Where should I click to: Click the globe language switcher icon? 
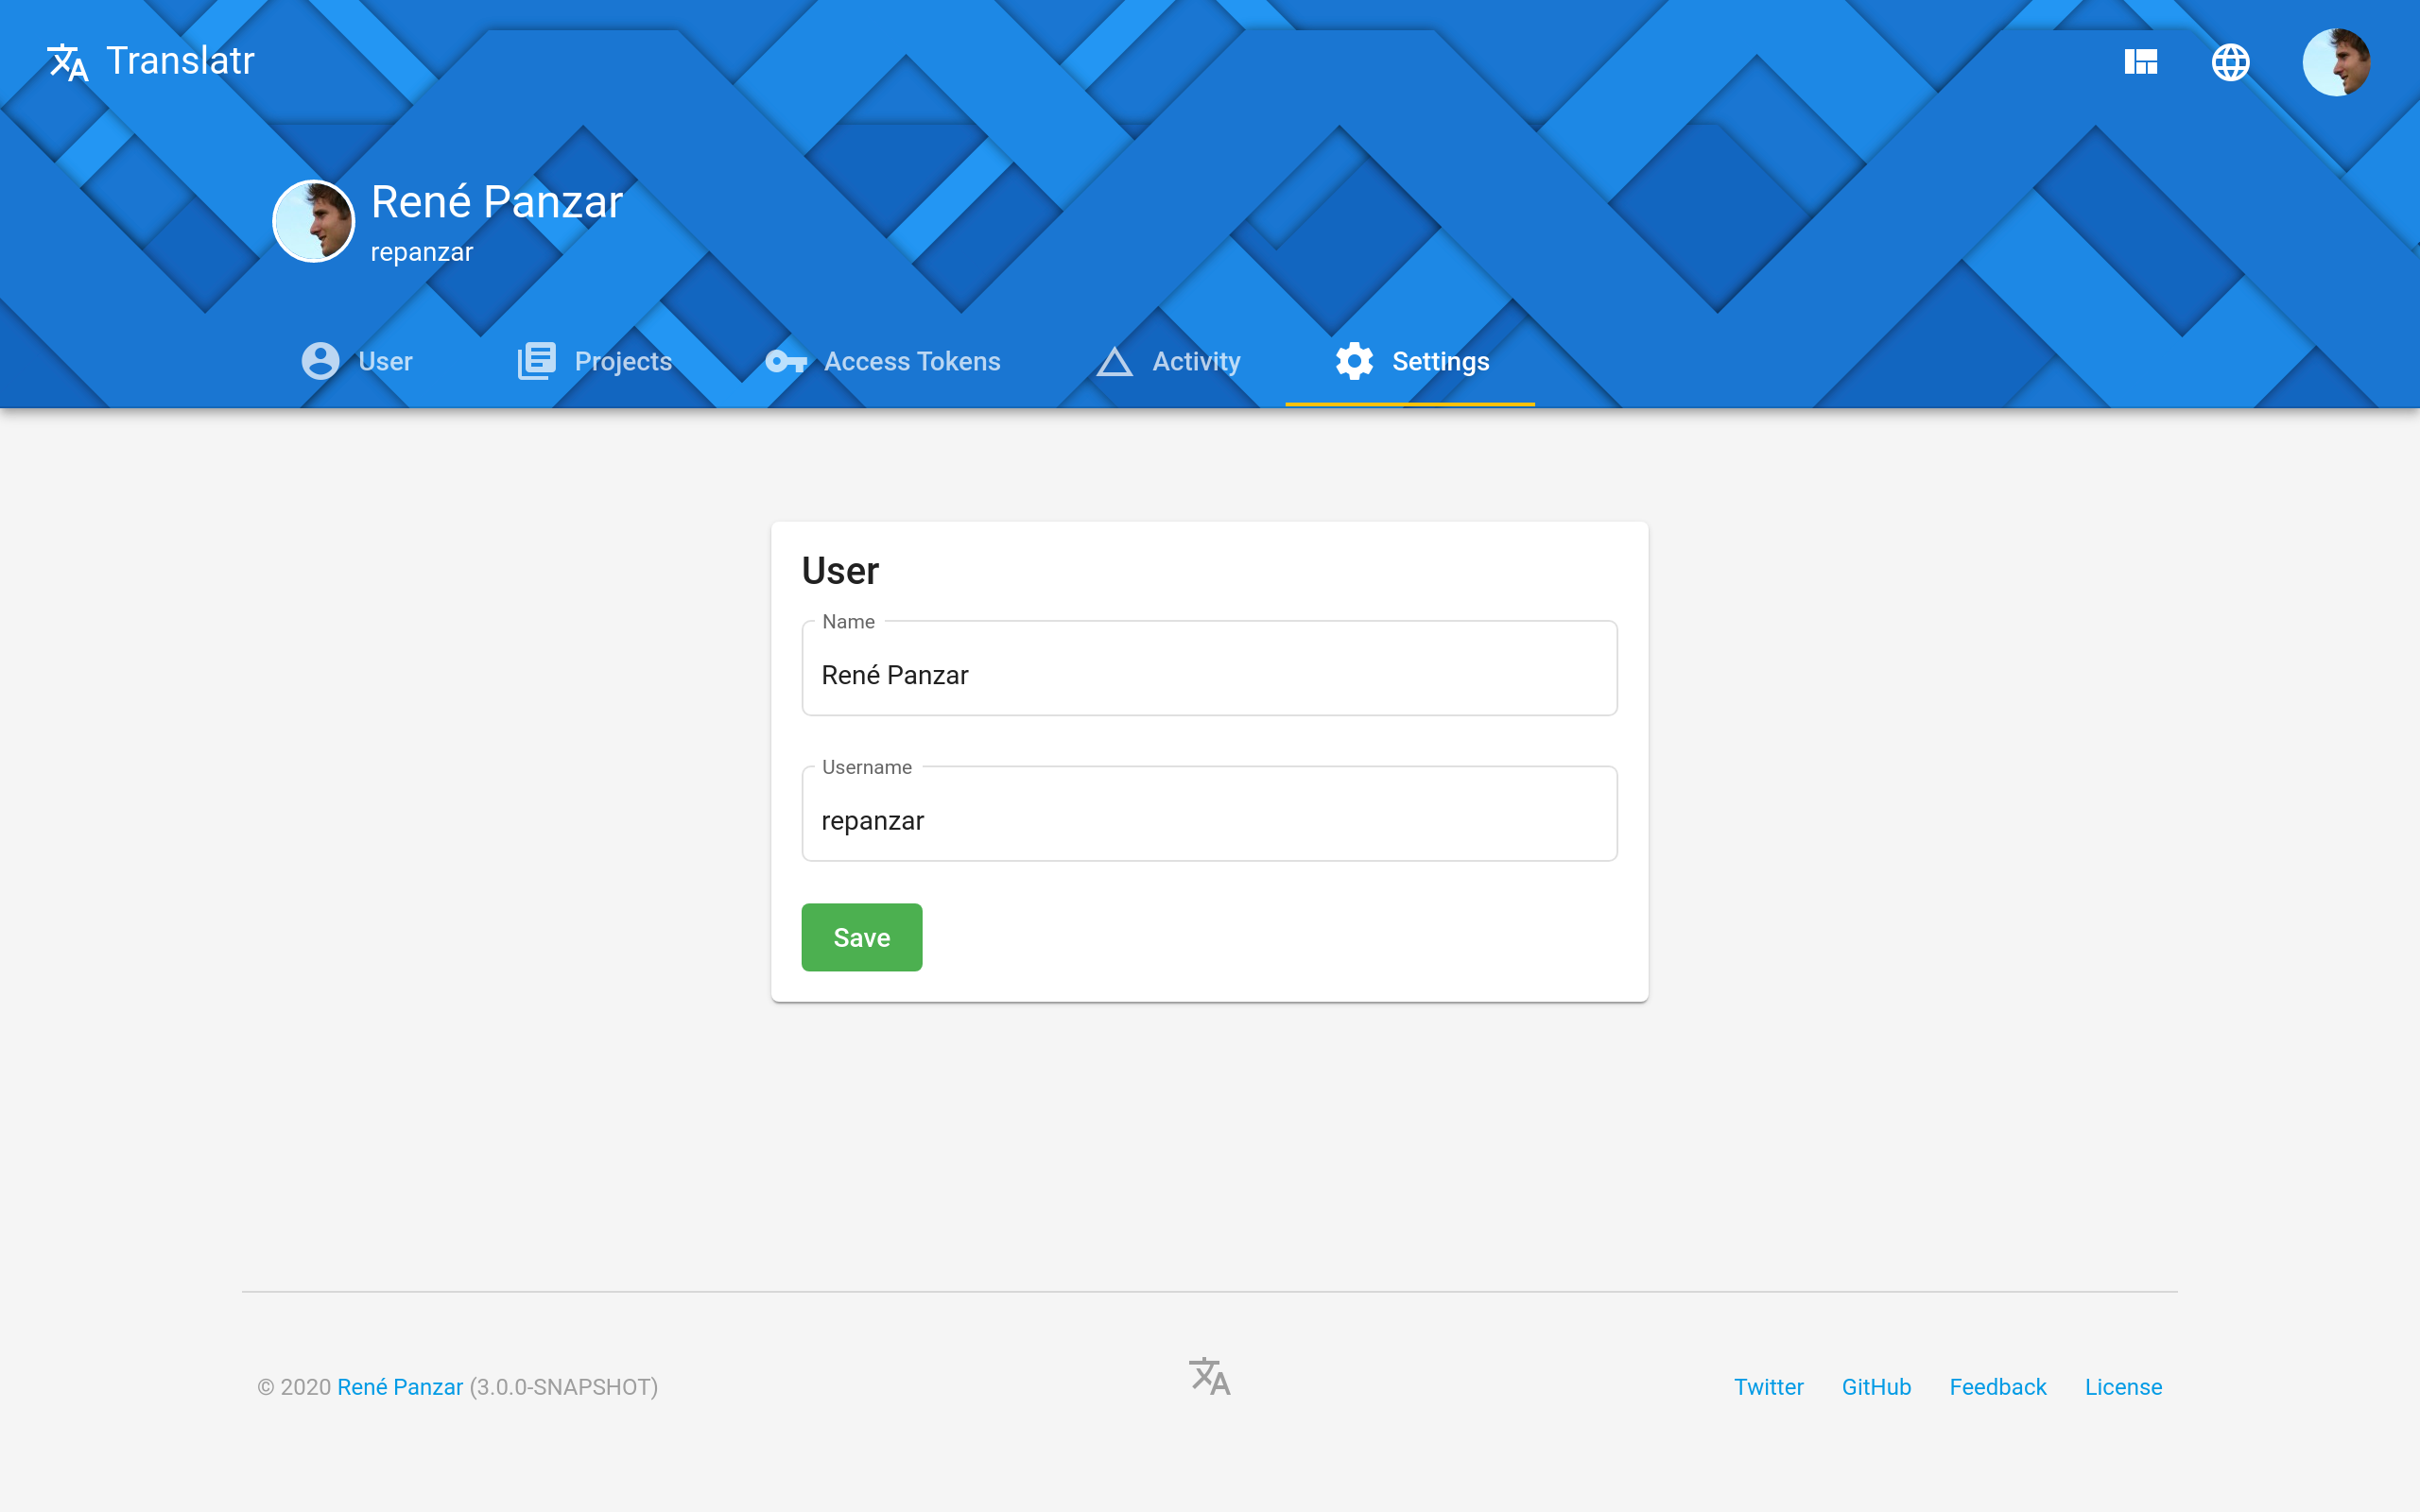[2230, 62]
